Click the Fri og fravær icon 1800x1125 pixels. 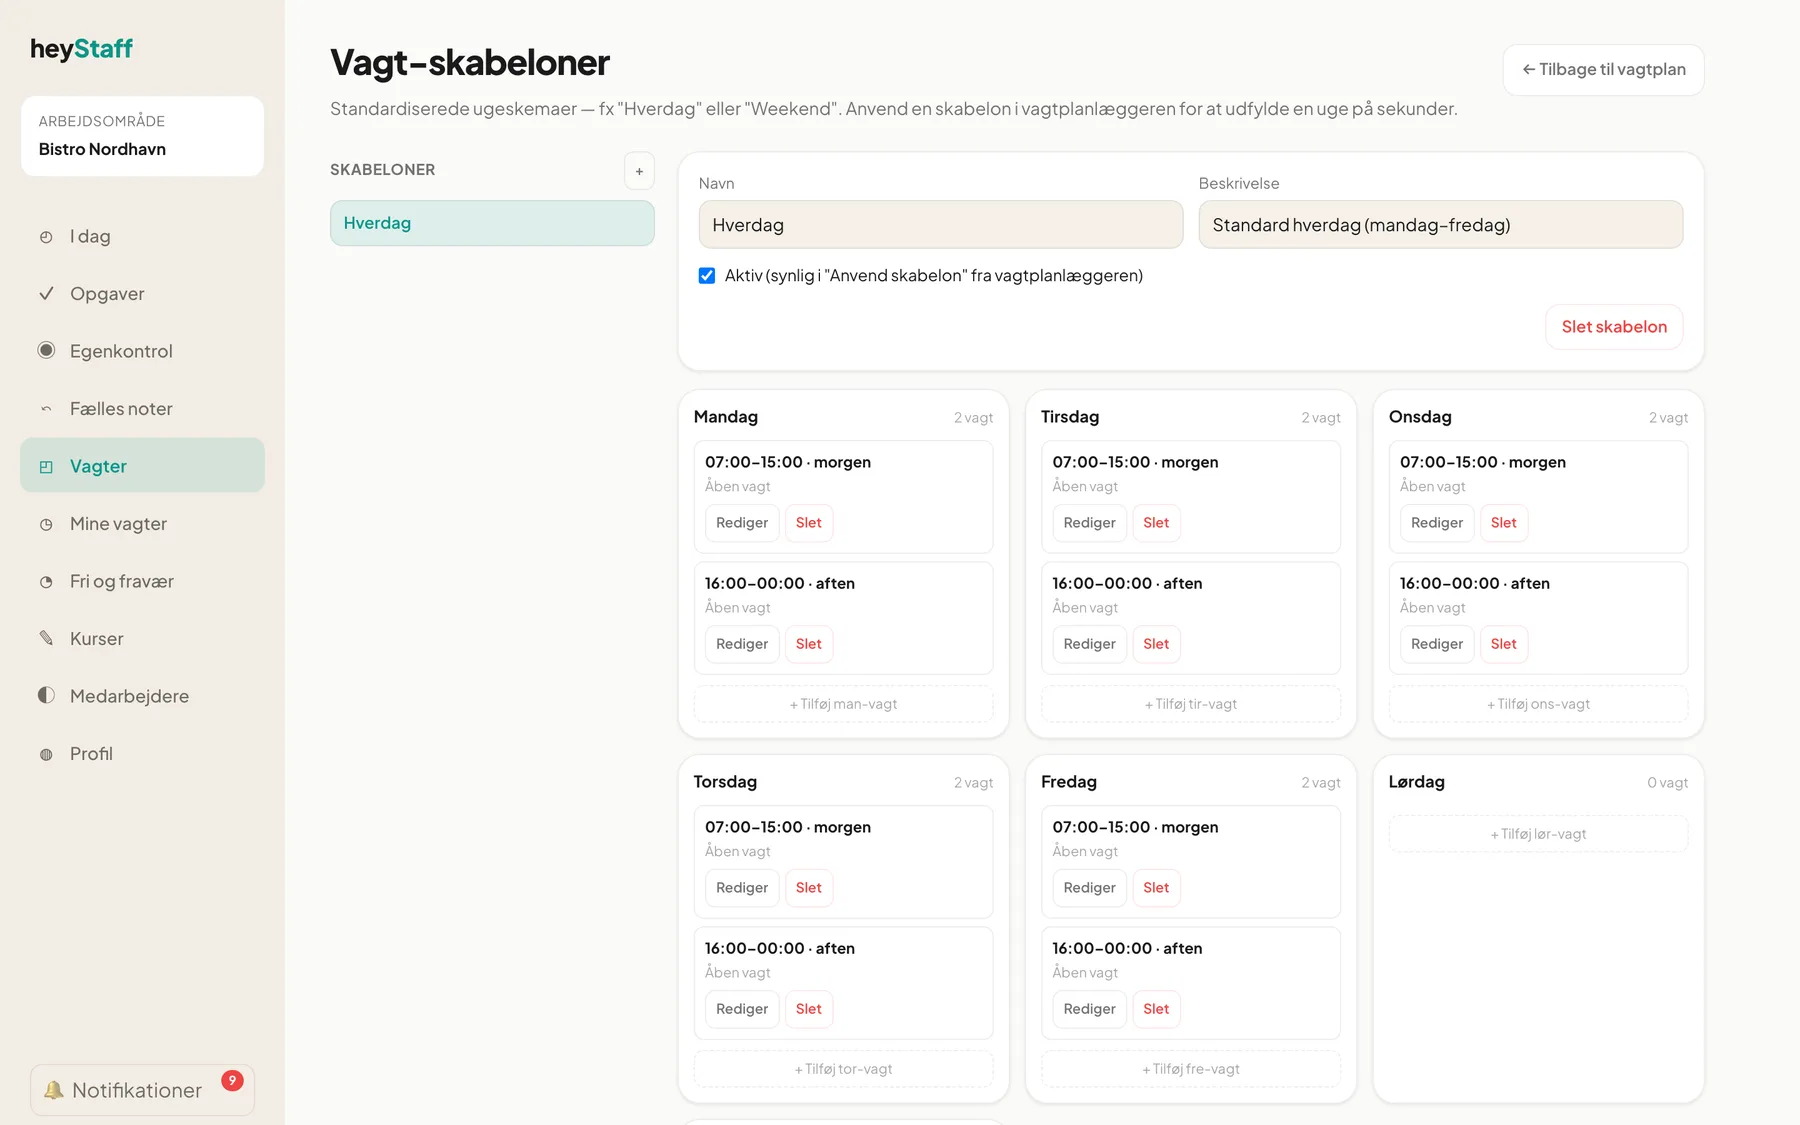click(46, 581)
